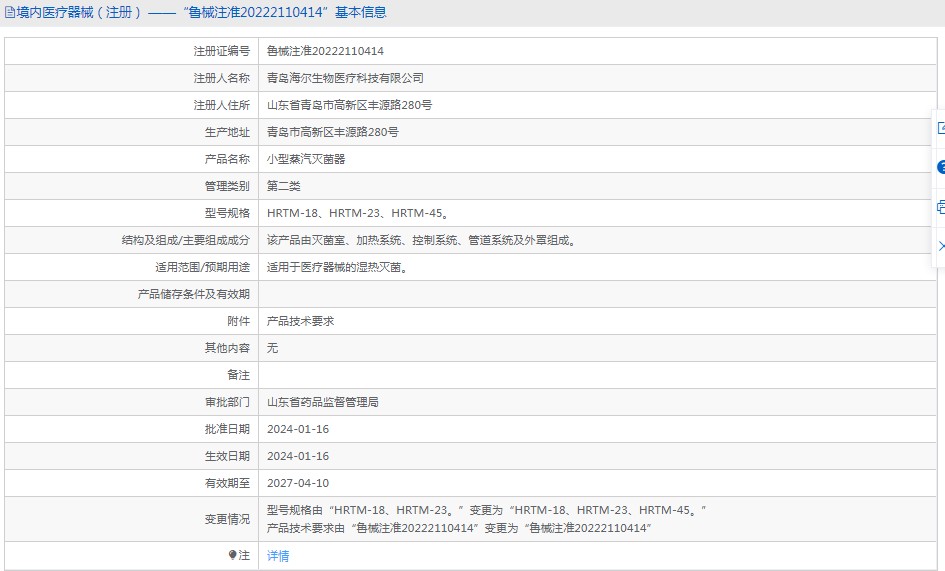Open the 详情 details link
Screen dimensions: 945x571
click(278, 556)
